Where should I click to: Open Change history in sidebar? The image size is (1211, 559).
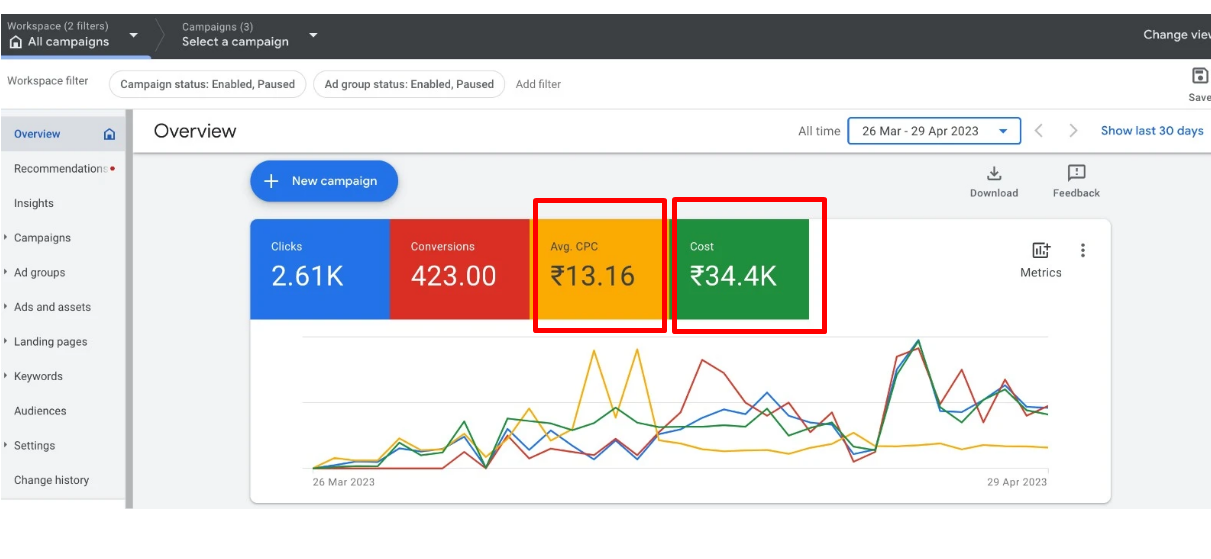click(x=51, y=480)
